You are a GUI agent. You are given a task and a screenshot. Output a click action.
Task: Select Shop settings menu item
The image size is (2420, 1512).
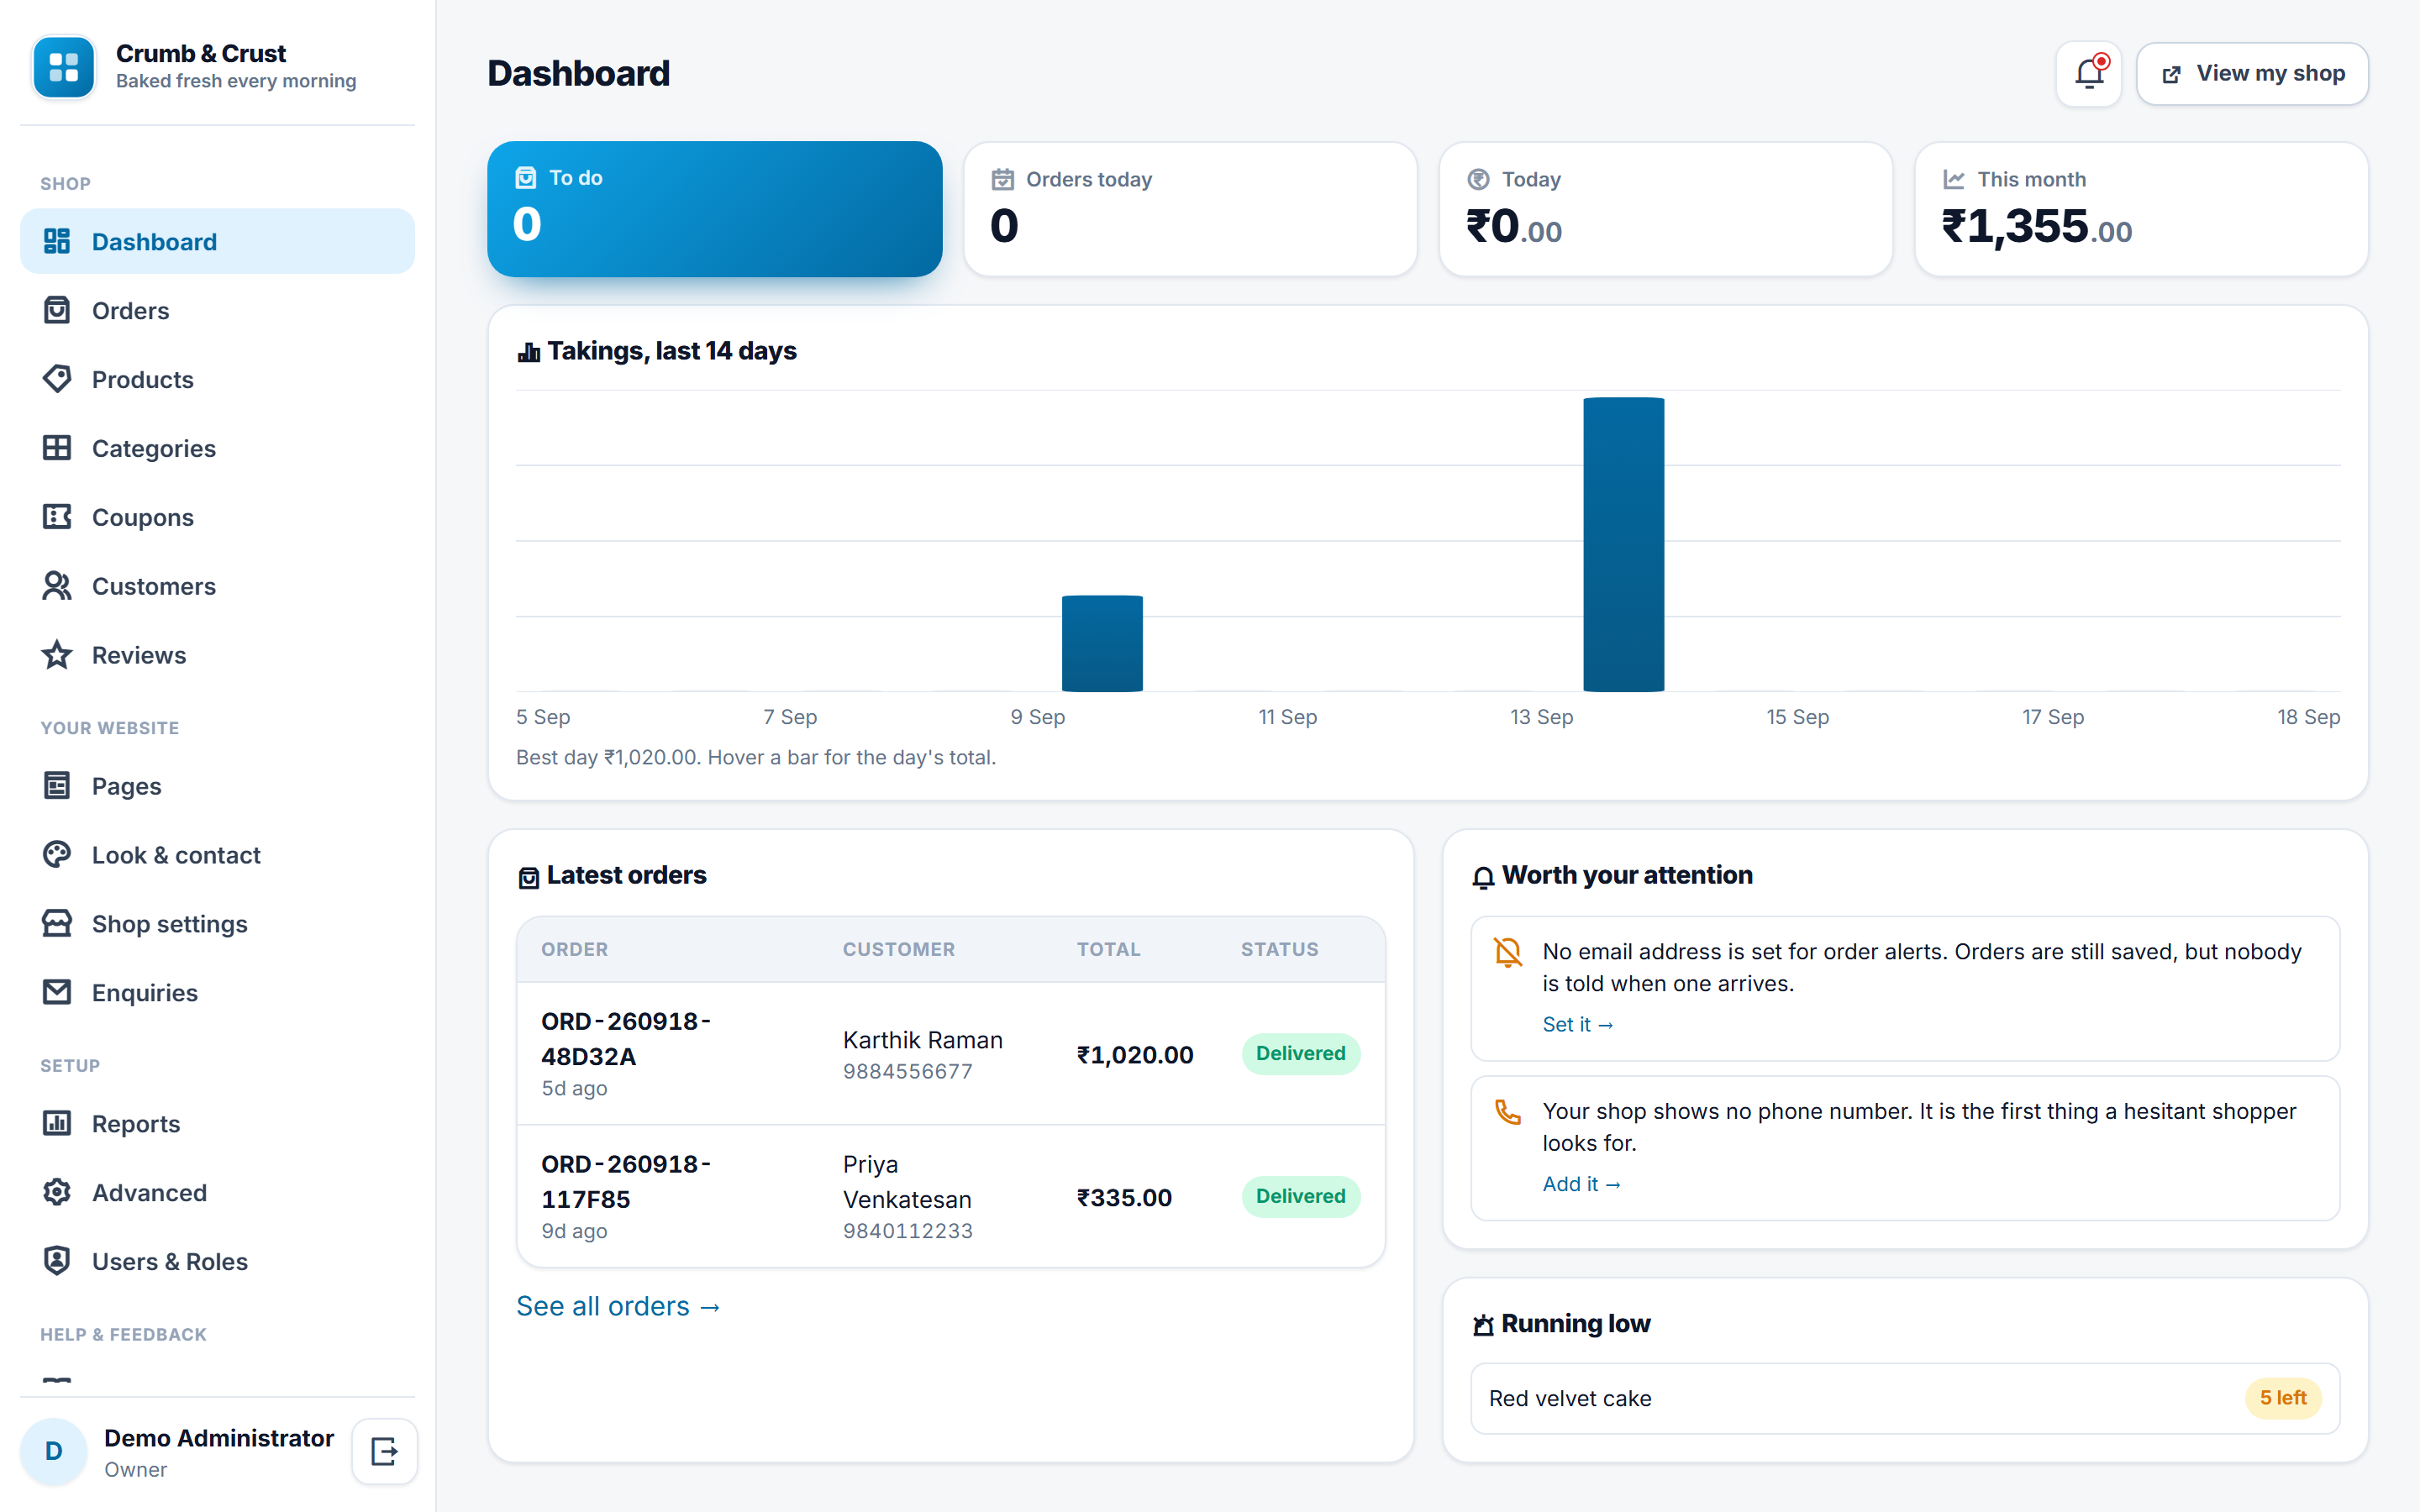coord(217,923)
